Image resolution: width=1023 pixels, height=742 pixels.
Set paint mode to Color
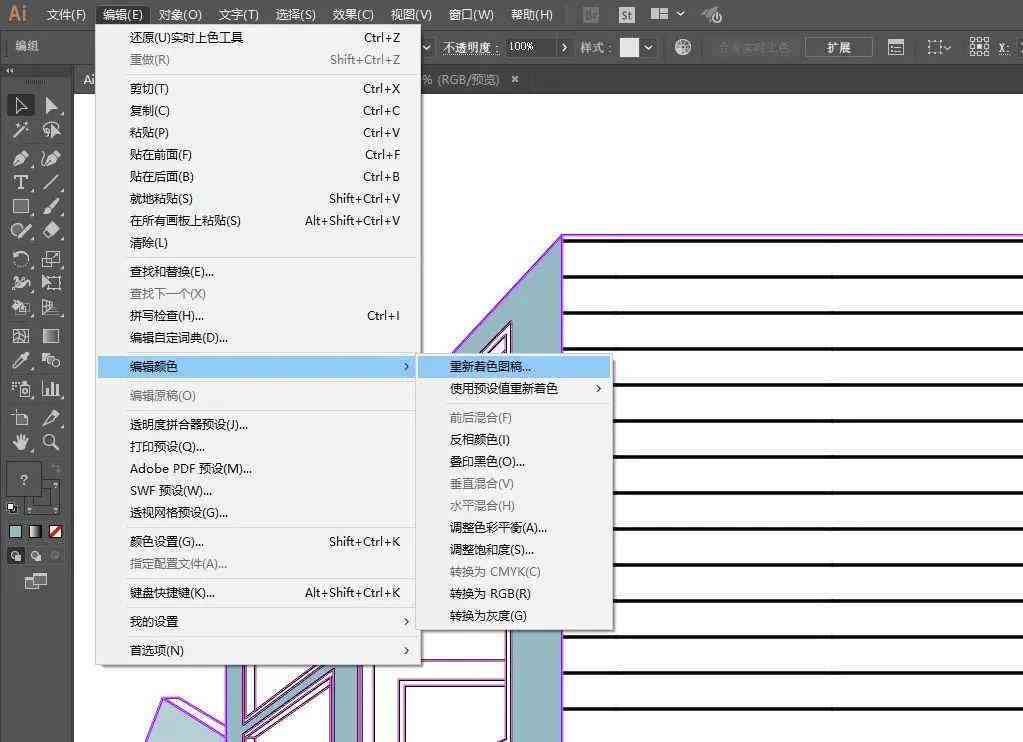pos(16,531)
